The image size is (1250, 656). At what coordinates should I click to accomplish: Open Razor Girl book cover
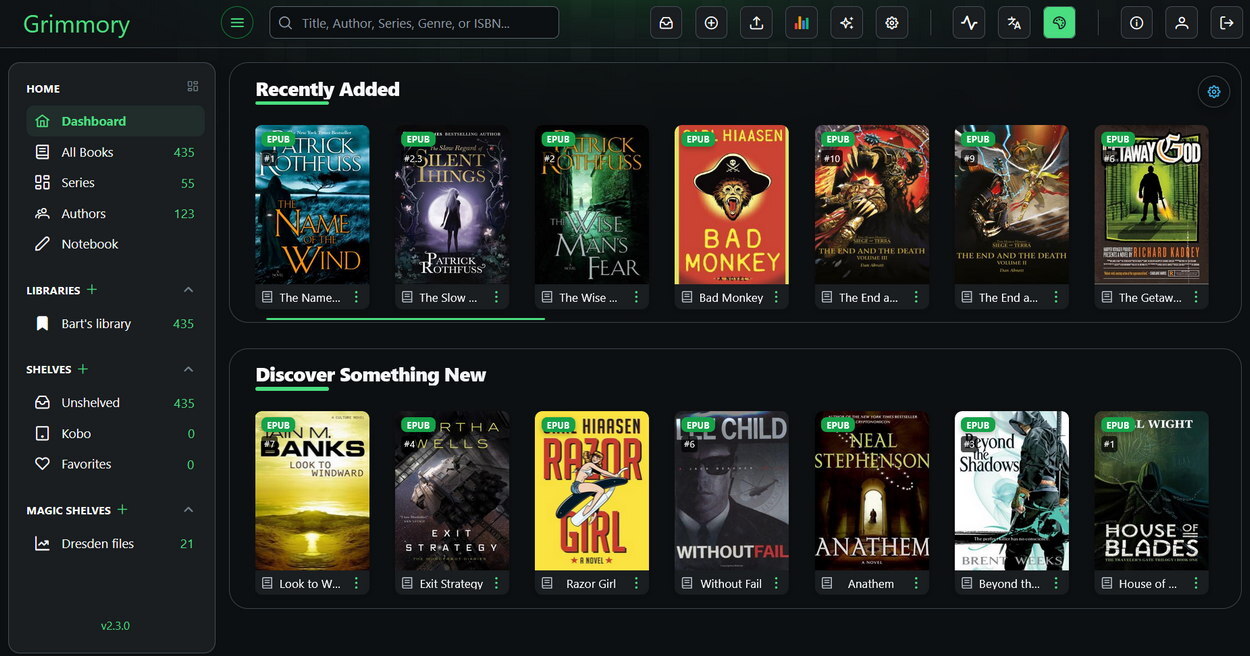click(592, 491)
